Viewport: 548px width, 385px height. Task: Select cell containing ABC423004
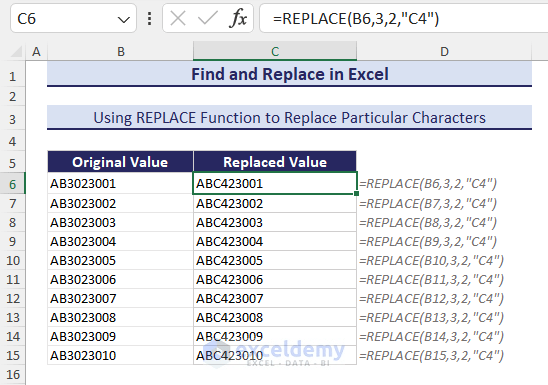point(275,241)
